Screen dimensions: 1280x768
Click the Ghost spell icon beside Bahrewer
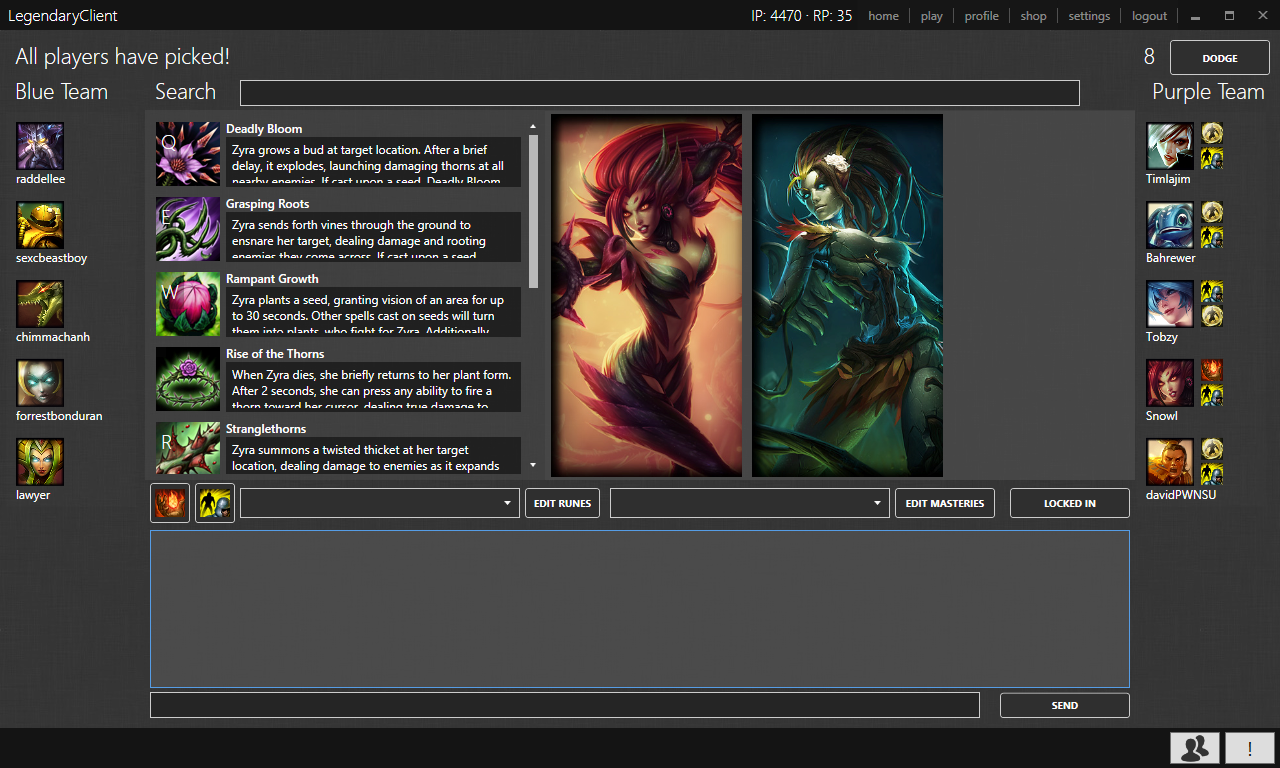point(1212,237)
